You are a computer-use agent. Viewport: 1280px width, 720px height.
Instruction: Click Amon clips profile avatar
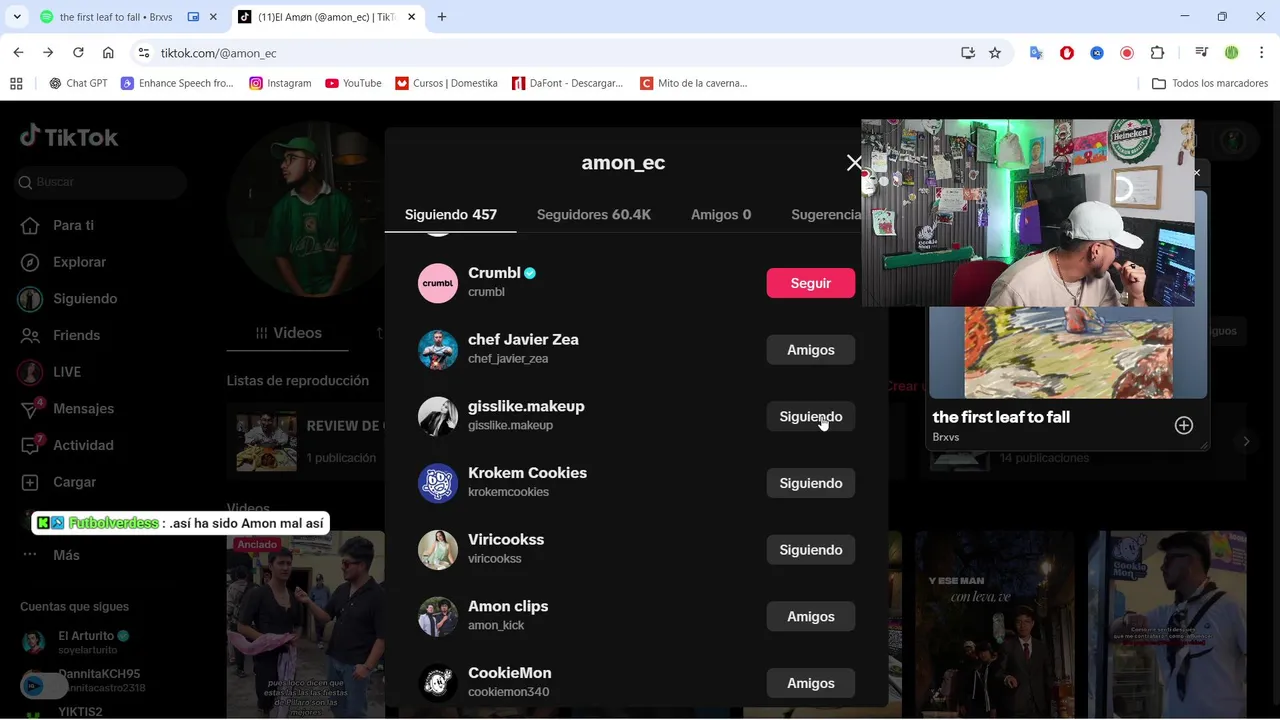pos(438,616)
